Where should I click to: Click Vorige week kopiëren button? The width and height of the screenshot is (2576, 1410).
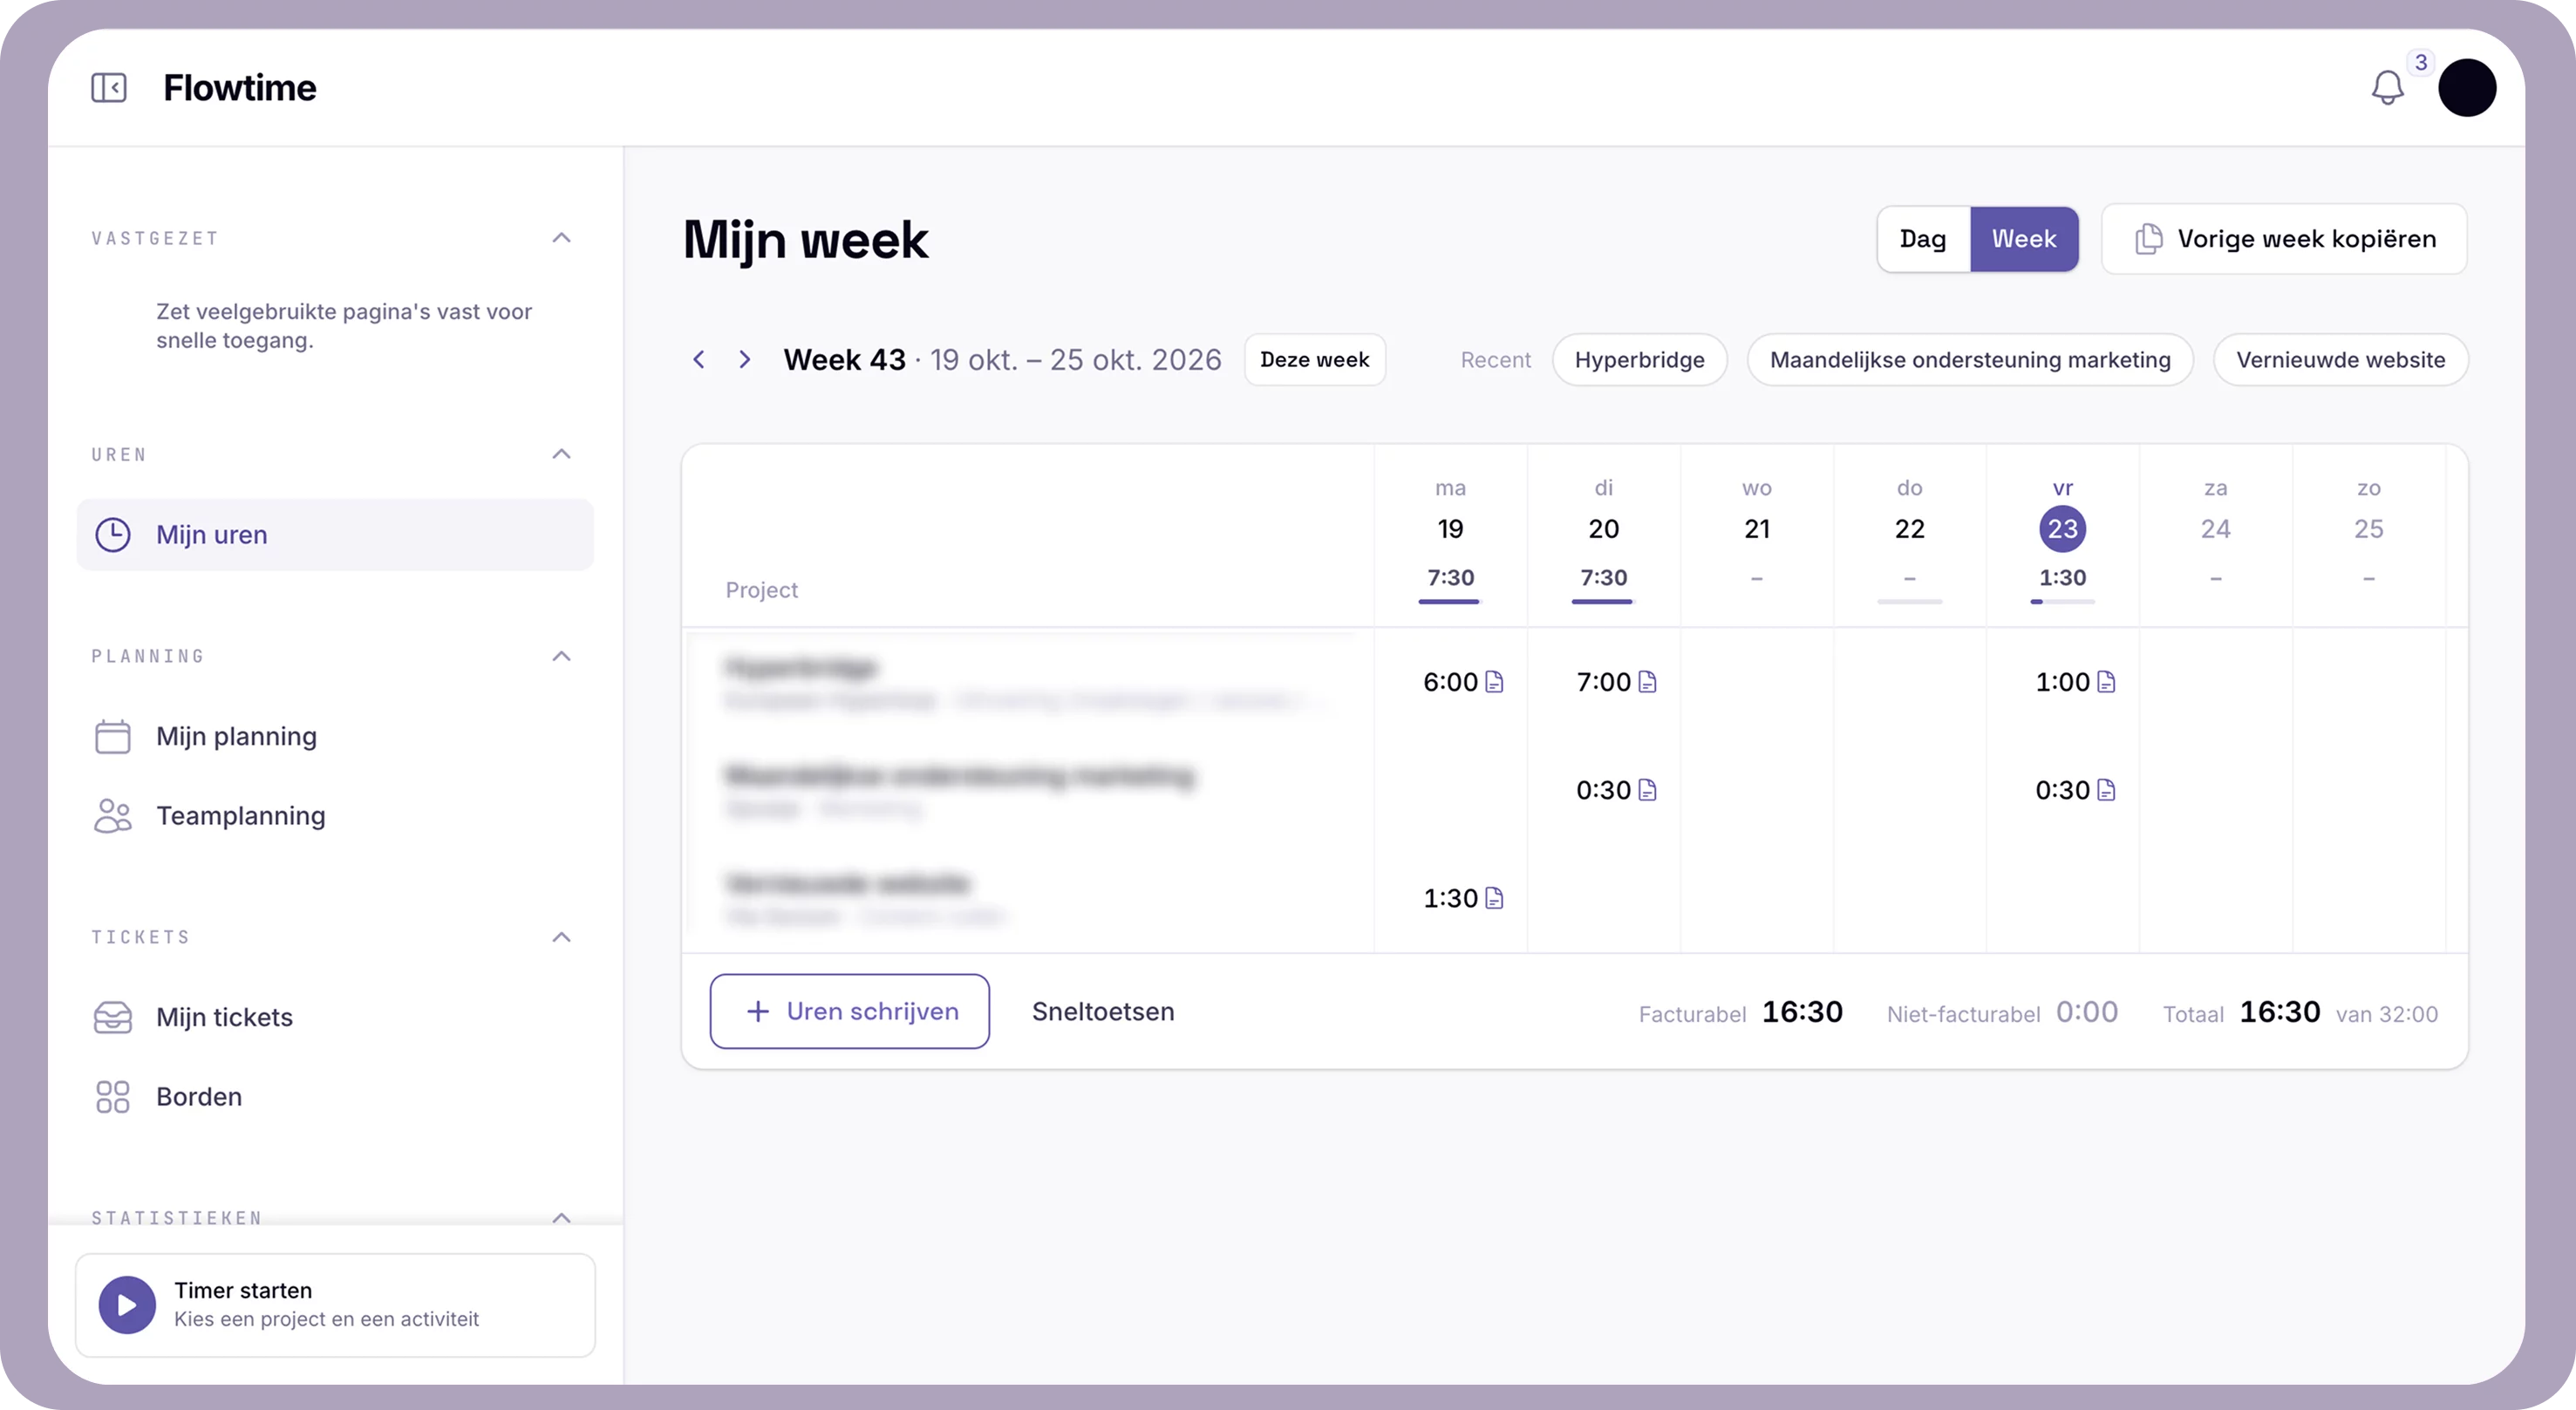coord(2284,239)
